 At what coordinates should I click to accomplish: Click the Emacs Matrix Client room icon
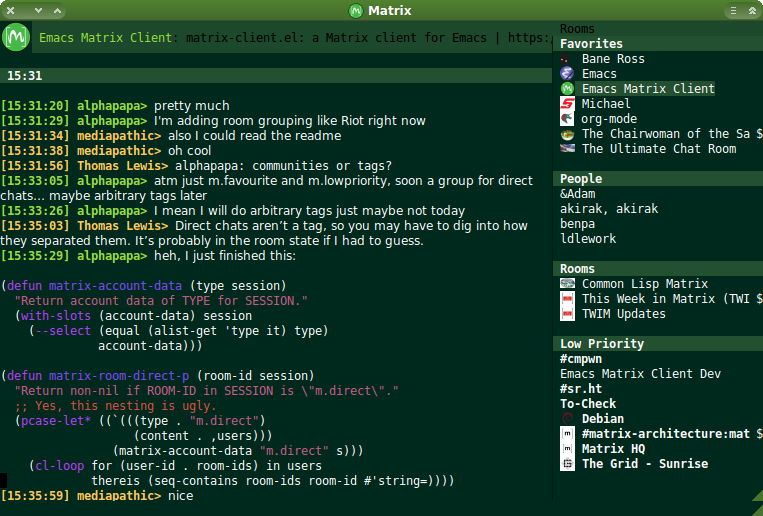[567, 89]
